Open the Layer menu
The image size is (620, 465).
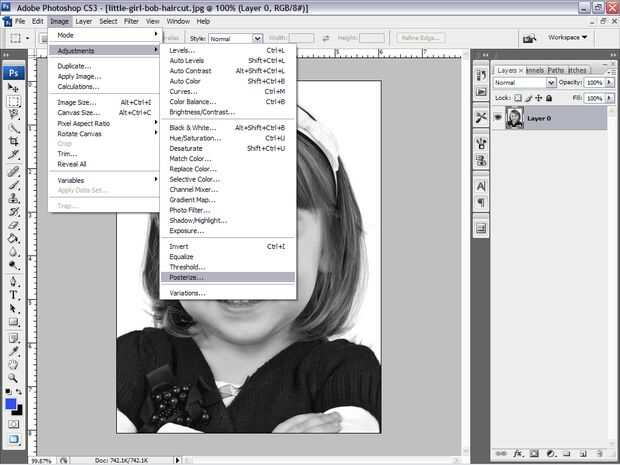pos(84,21)
